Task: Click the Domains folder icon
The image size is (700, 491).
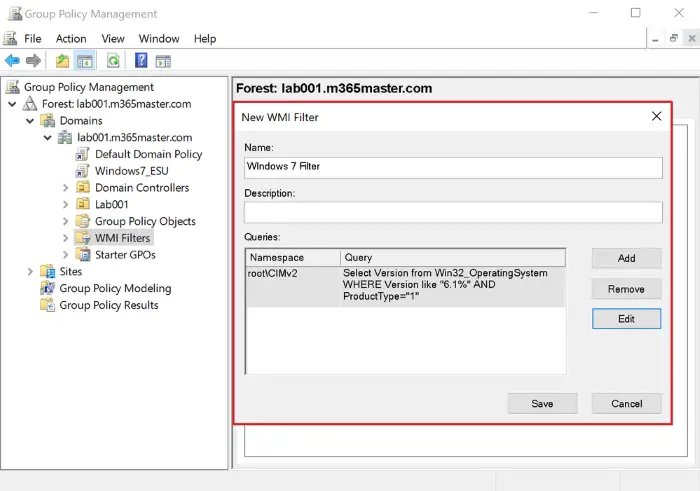Action: point(47,121)
